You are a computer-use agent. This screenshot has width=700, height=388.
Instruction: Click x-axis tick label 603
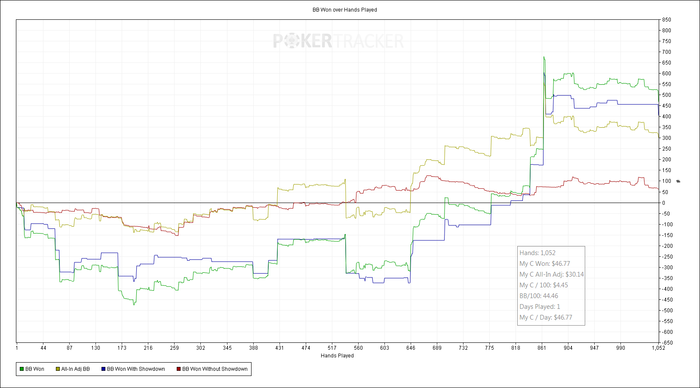[384, 347]
